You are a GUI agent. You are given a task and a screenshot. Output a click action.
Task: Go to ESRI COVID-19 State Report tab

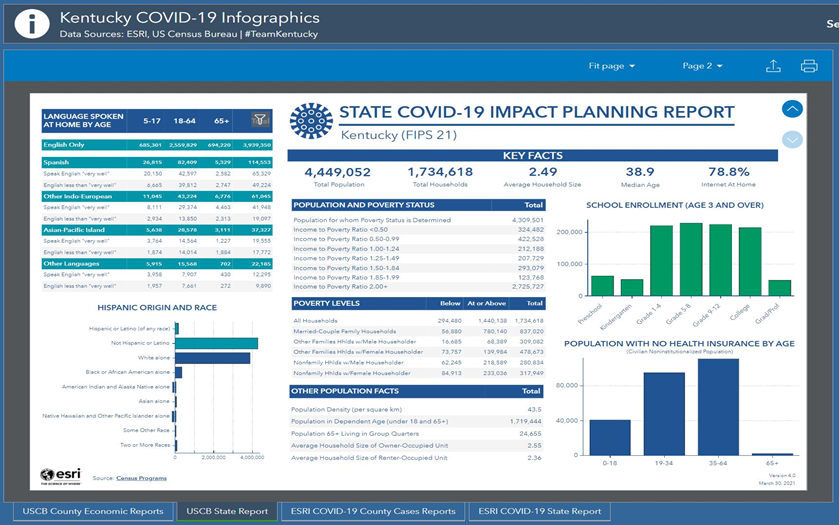(x=538, y=511)
